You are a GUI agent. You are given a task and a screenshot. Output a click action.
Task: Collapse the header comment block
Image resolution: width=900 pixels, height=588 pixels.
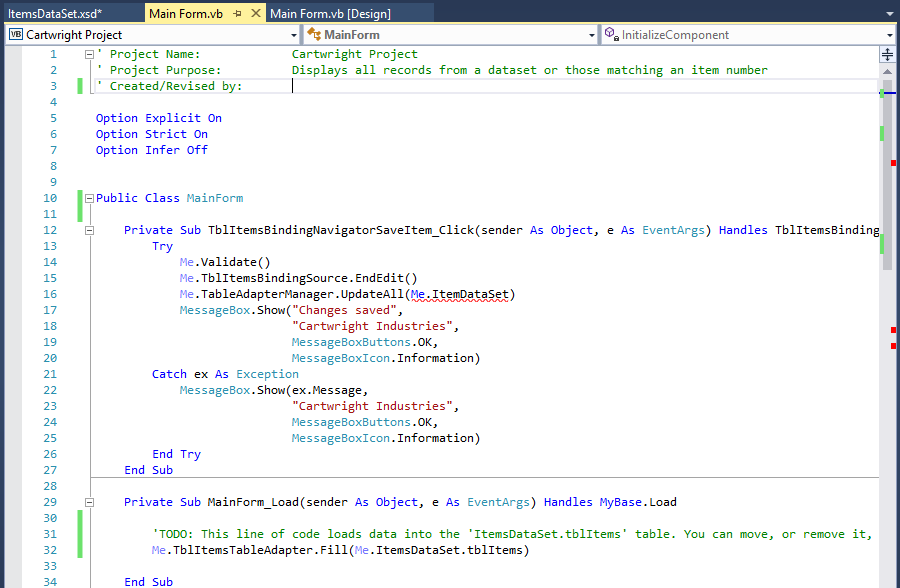(x=88, y=53)
